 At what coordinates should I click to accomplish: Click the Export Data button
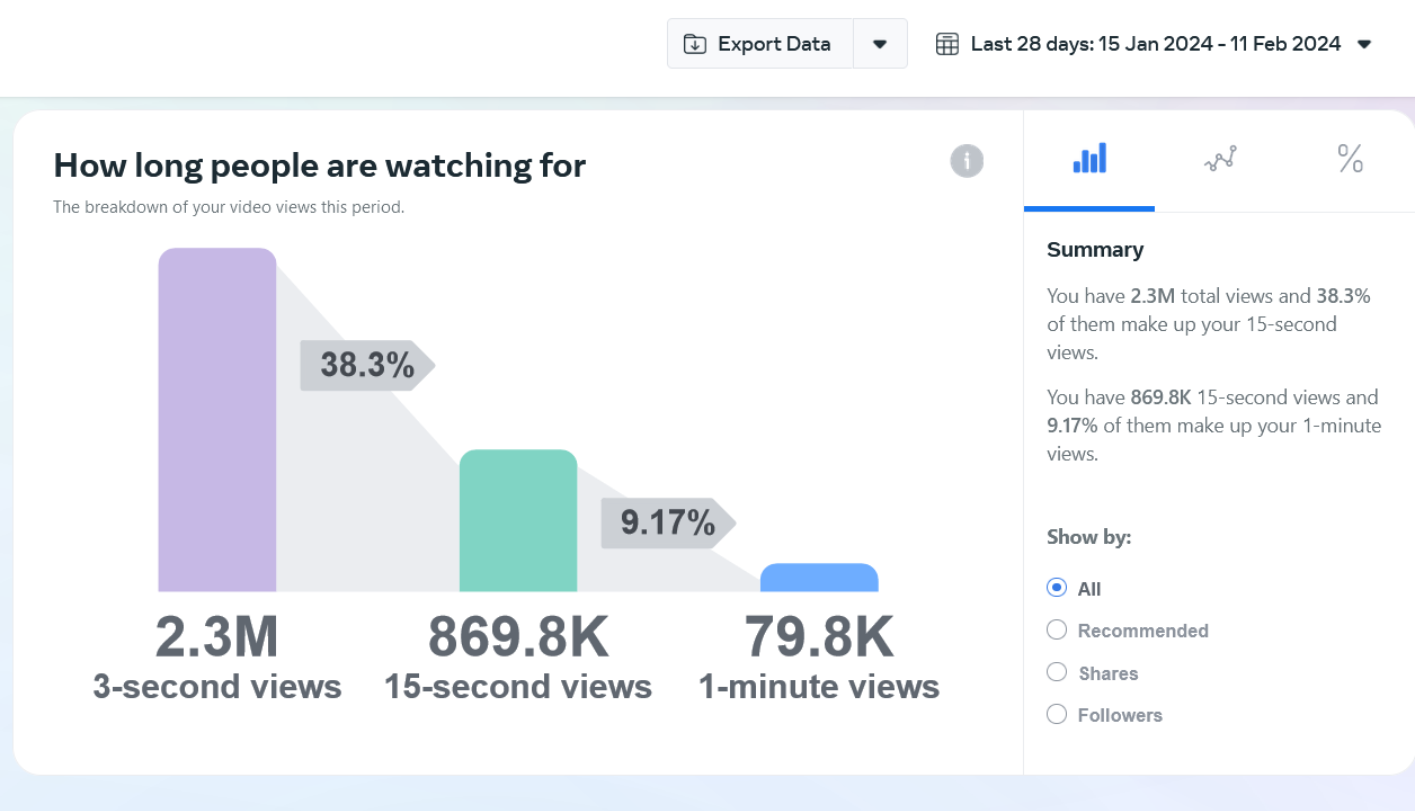(x=760, y=44)
